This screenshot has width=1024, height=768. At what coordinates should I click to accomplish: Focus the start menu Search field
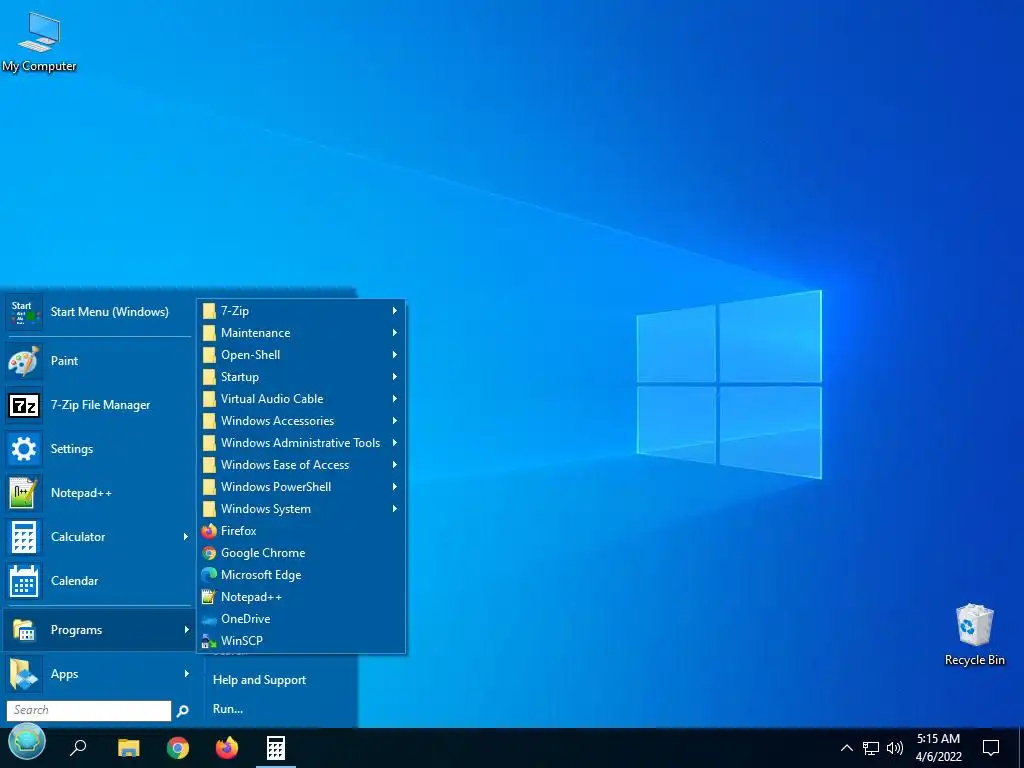tap(89, 711)
